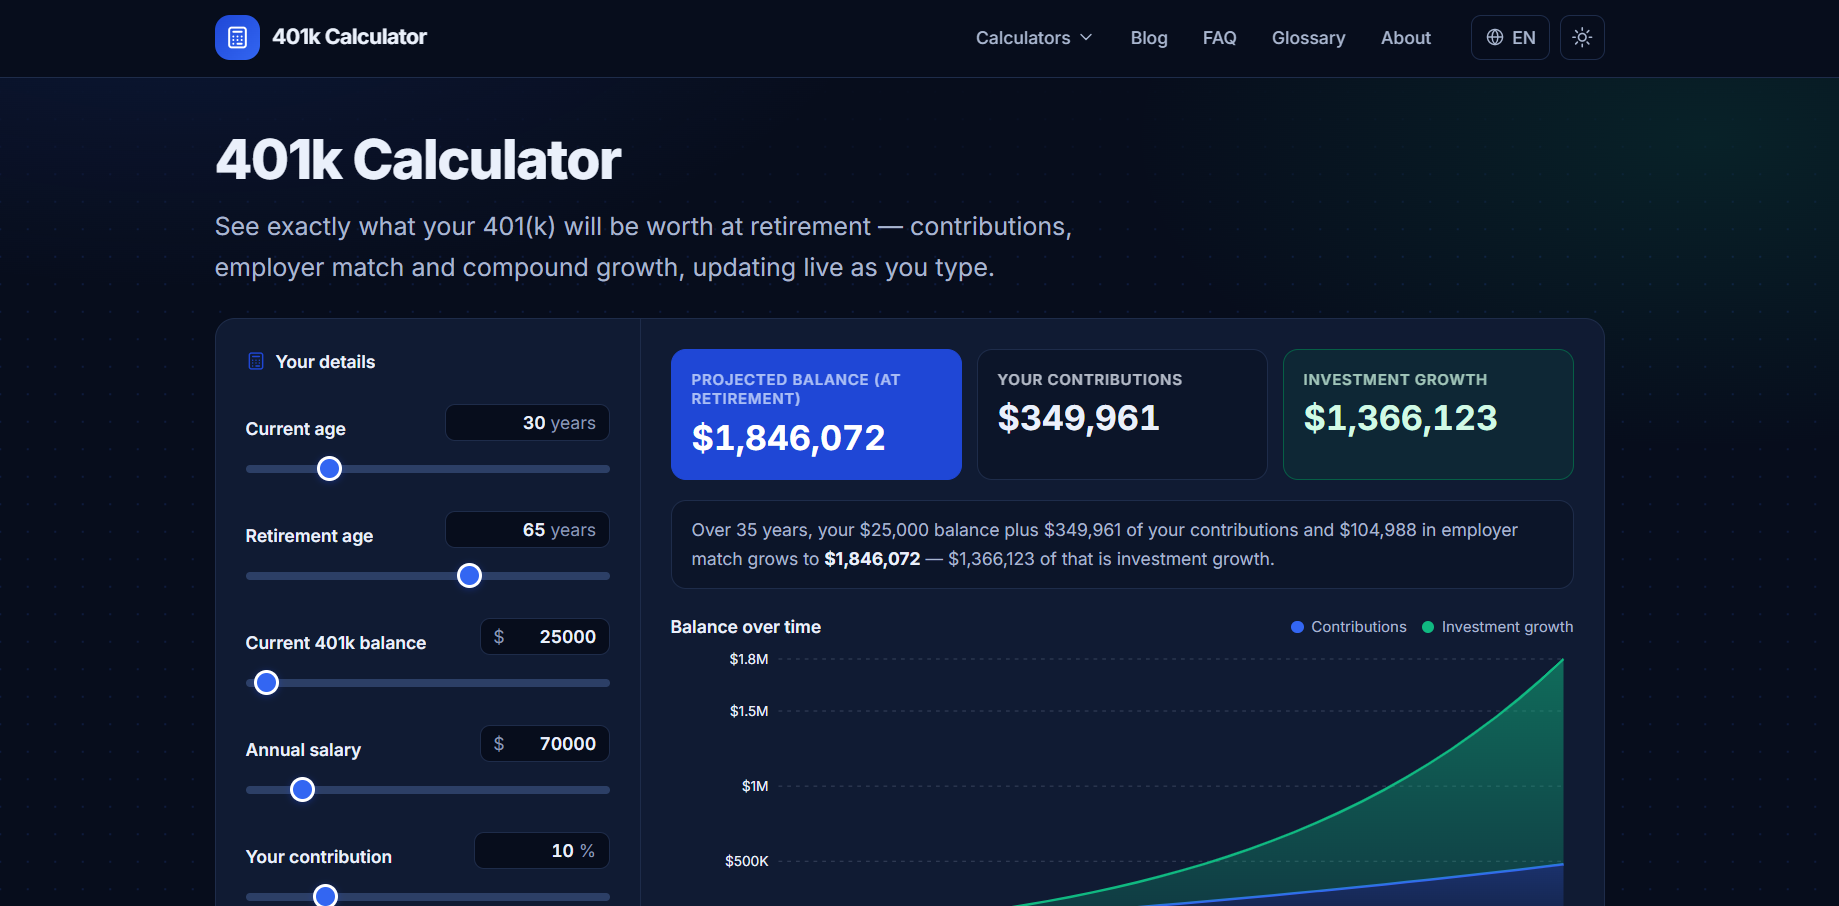Screen dimensions: 1839x906
Task: Adjust the Current 401k balance slider handle
Action: 266,683
